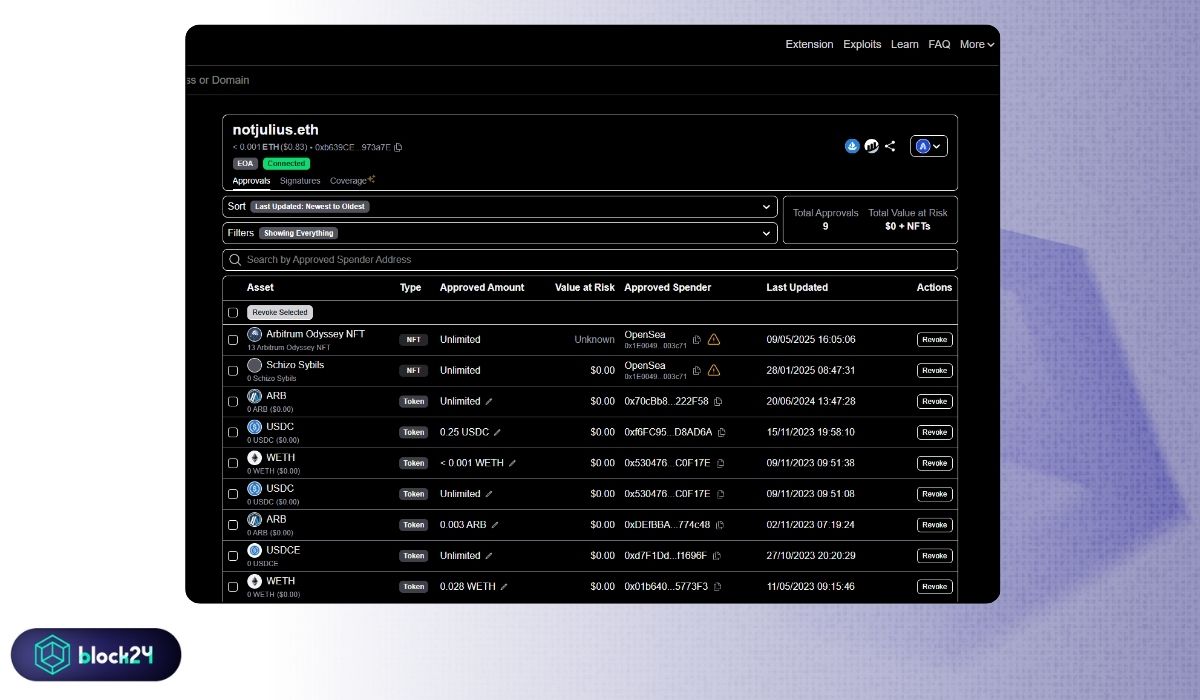This screenshot has height=700, width=1200.
Task: Check the WETH row dated 09/11/2023 09:51:38
Action: (233, 463)
